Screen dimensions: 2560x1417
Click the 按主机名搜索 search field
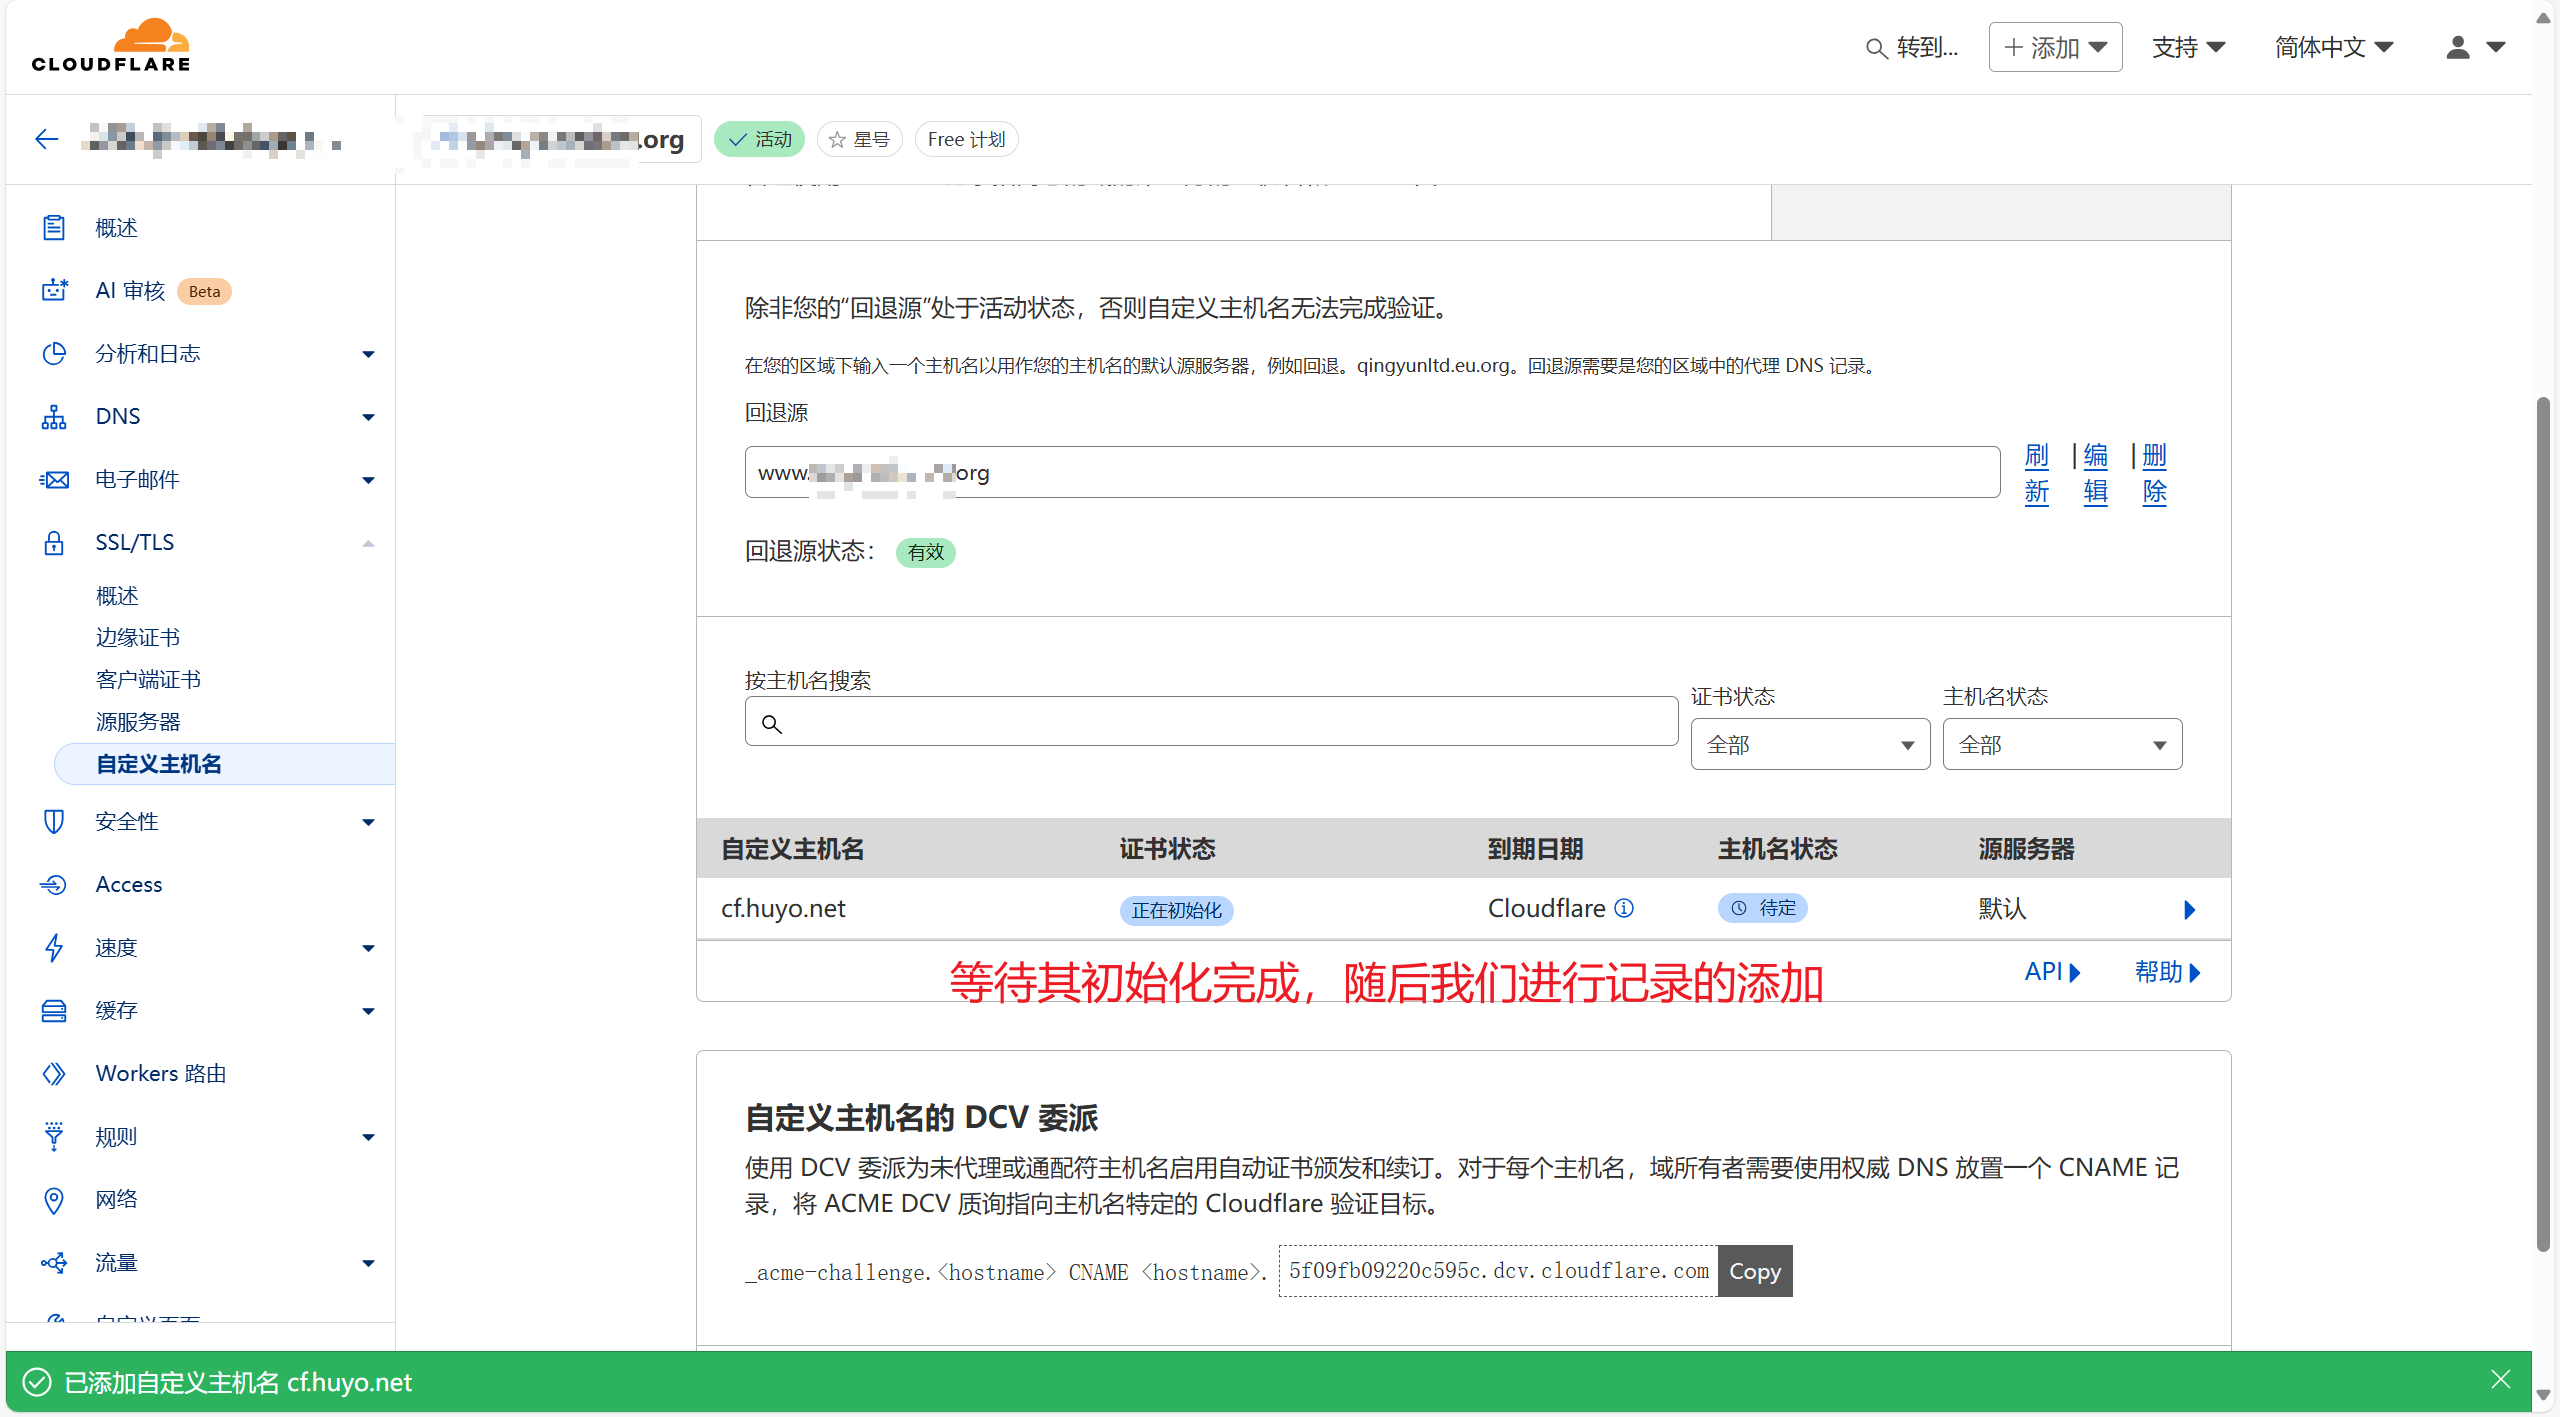coord(1211,722)
